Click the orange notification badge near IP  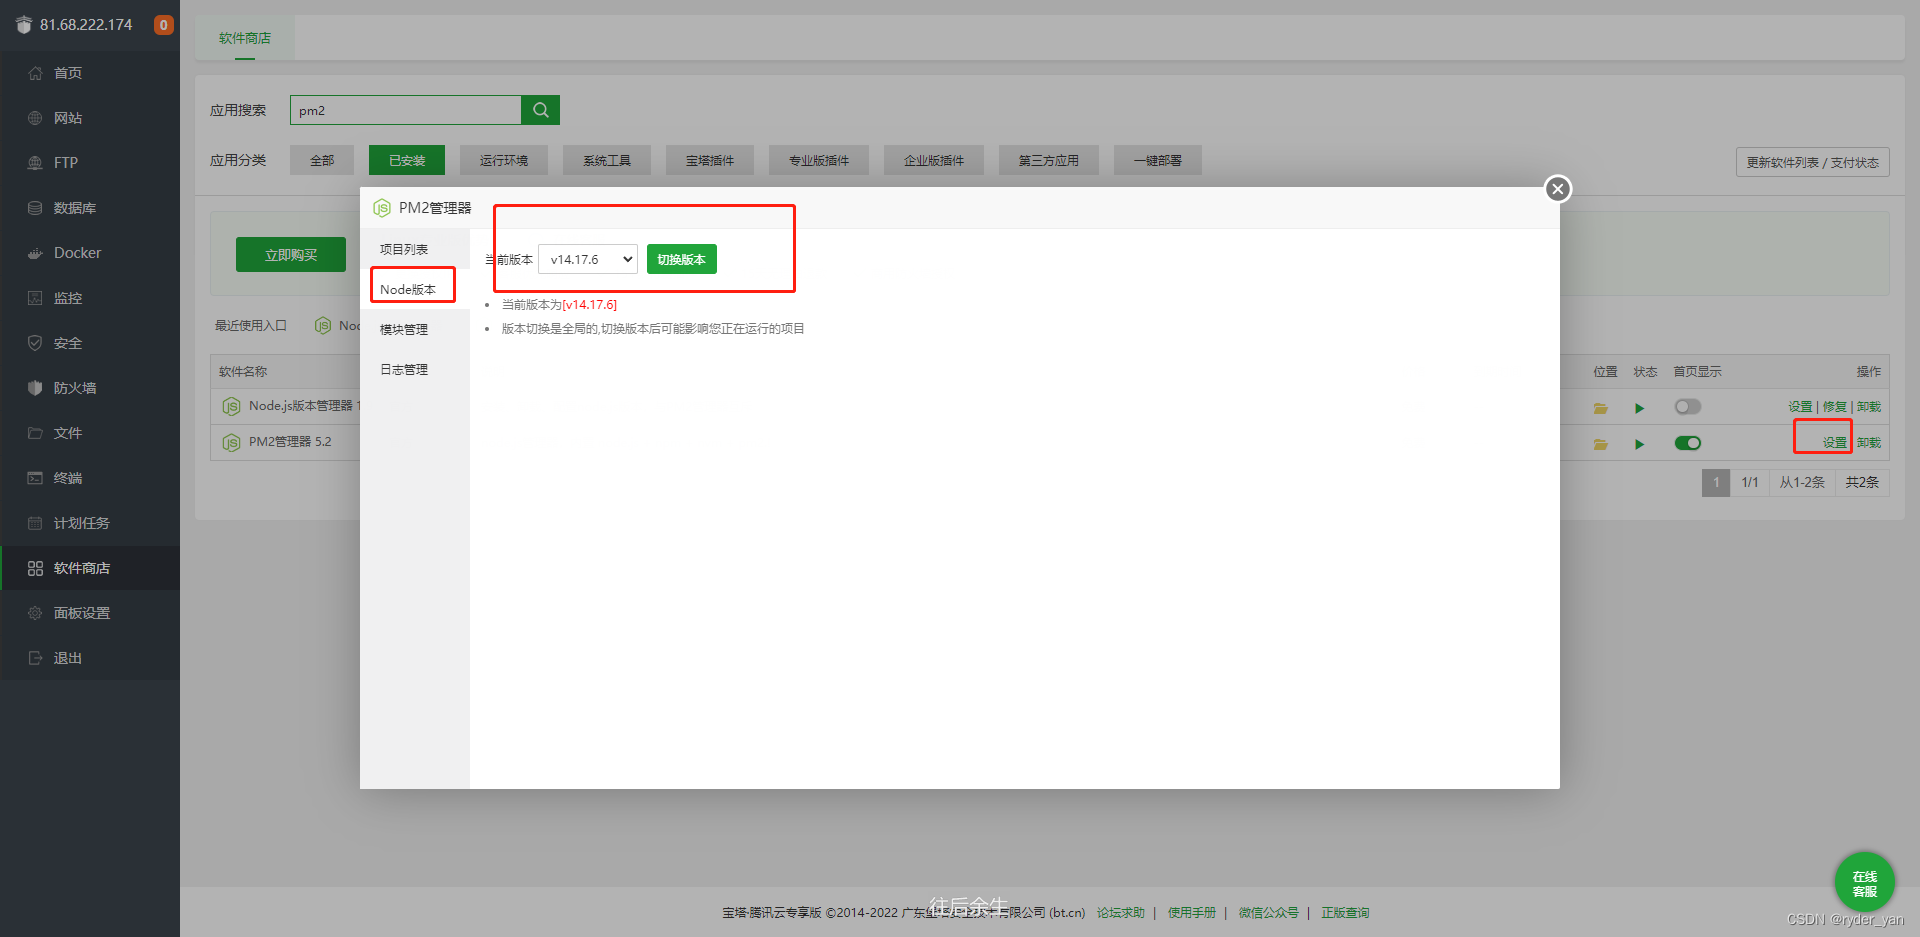[163, 25]
